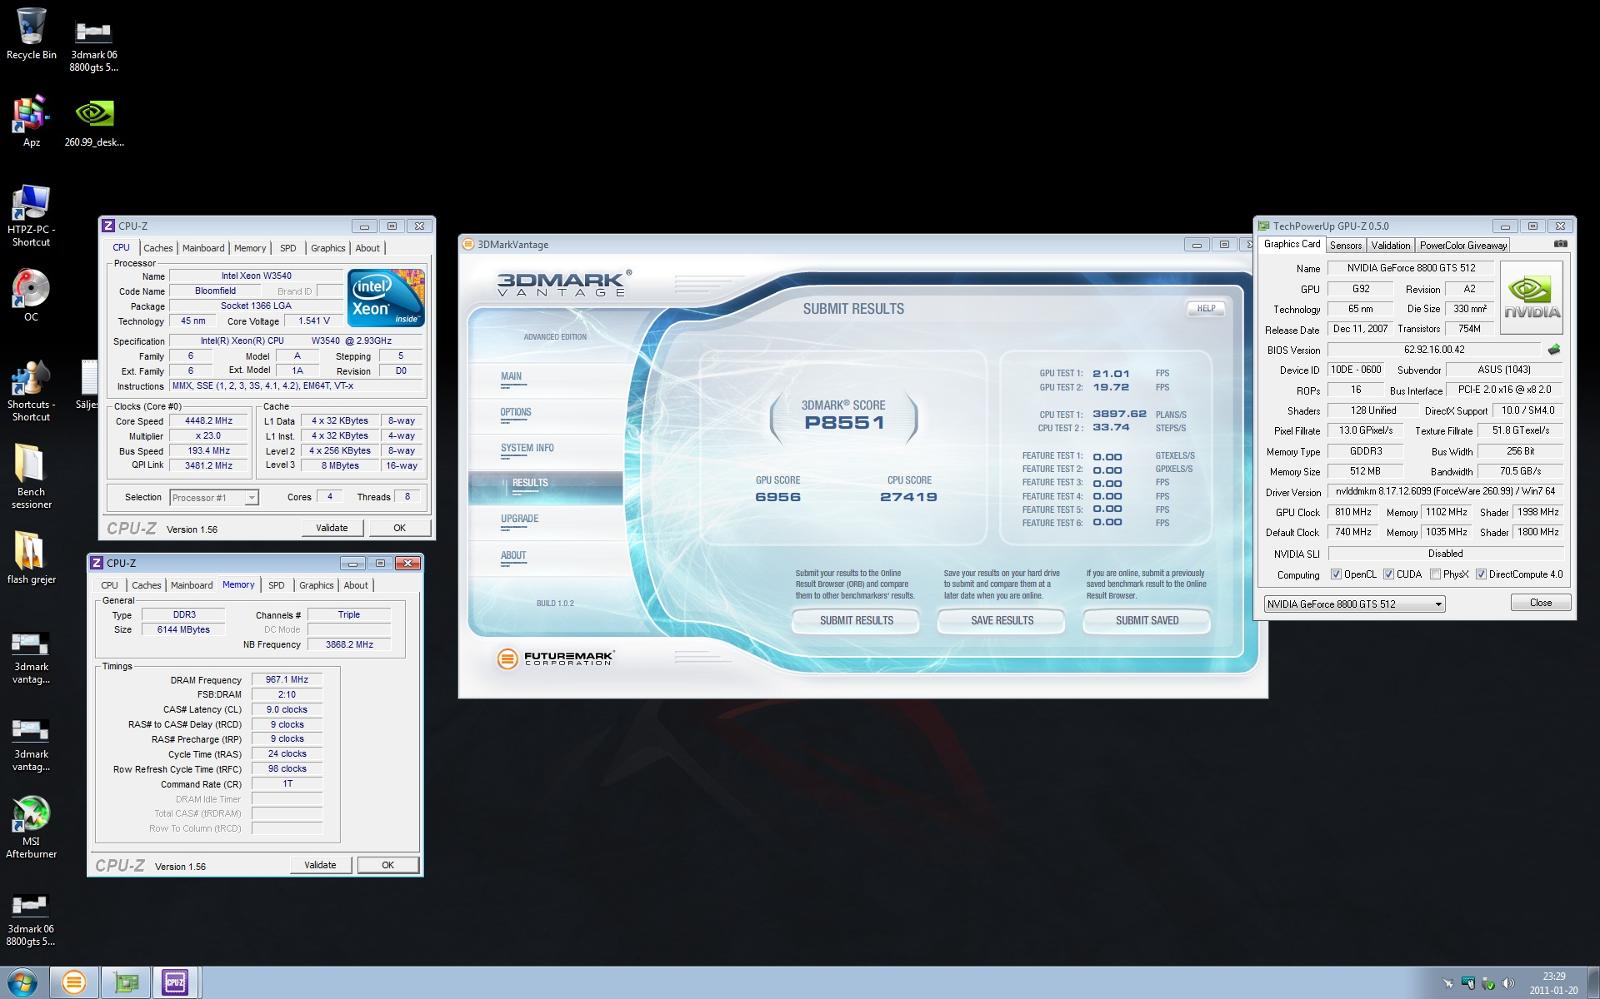
Task: Click Validate in the CPU-Z Memory window
Action: click(x=320, y=865)
